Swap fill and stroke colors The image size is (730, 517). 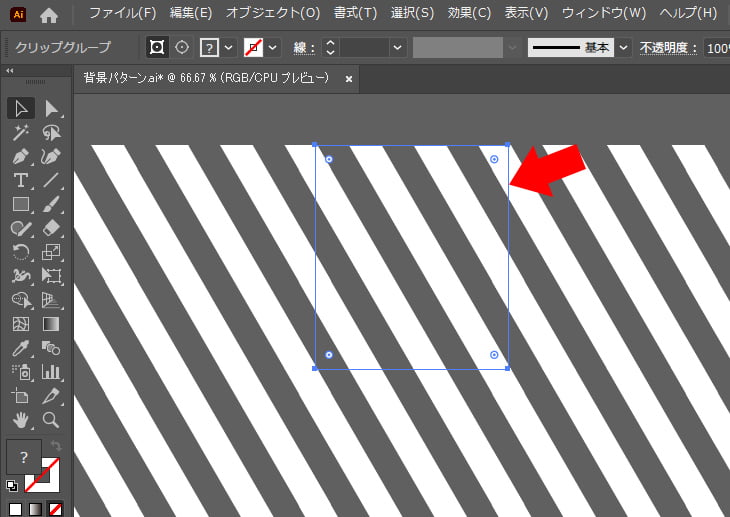coord(56,445)
